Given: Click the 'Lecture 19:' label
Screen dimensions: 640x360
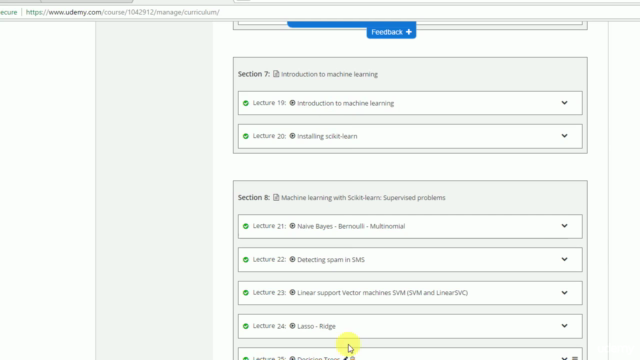Looking at the screenshot, I should pyautogui.click(x=269, y=103).
